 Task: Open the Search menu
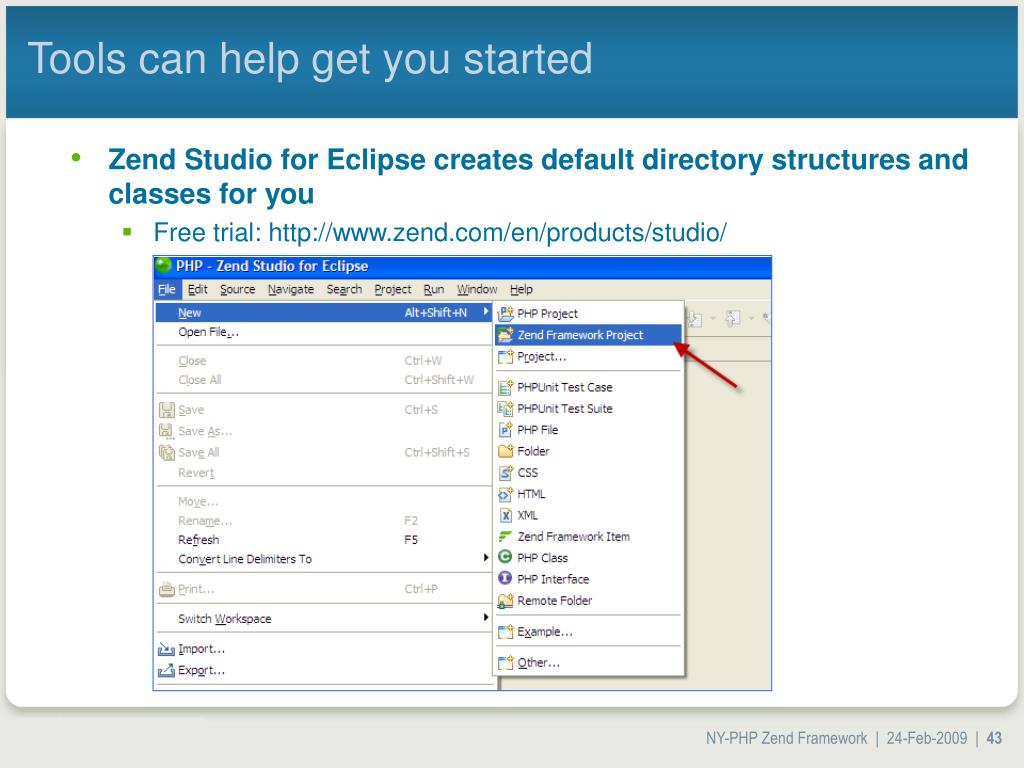click(344, 289)
